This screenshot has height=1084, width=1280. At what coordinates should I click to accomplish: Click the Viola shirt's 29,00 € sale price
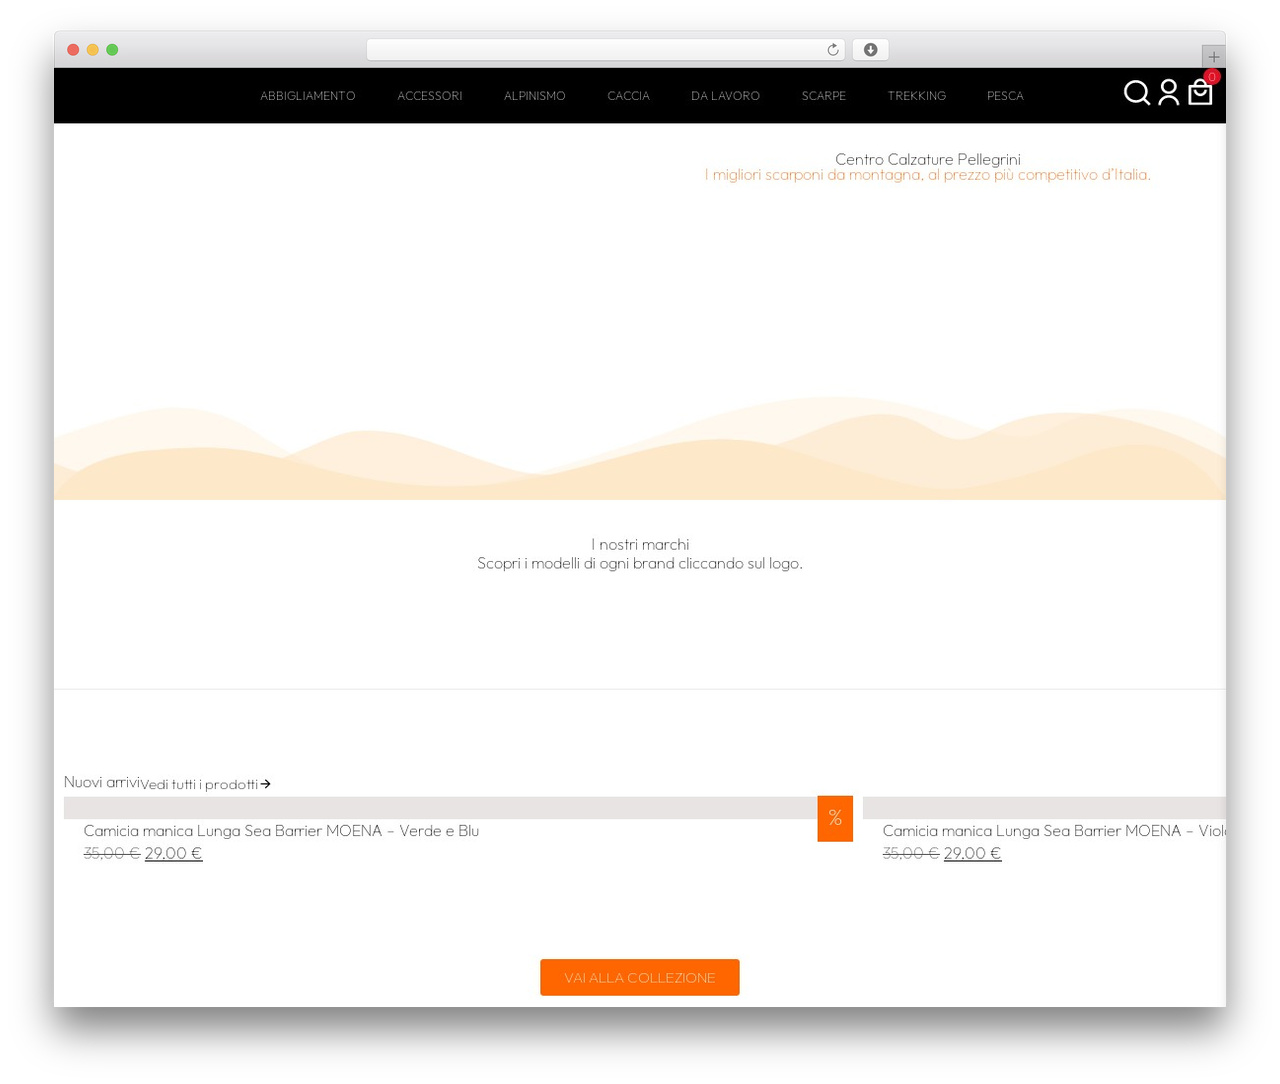pos(973,854)
